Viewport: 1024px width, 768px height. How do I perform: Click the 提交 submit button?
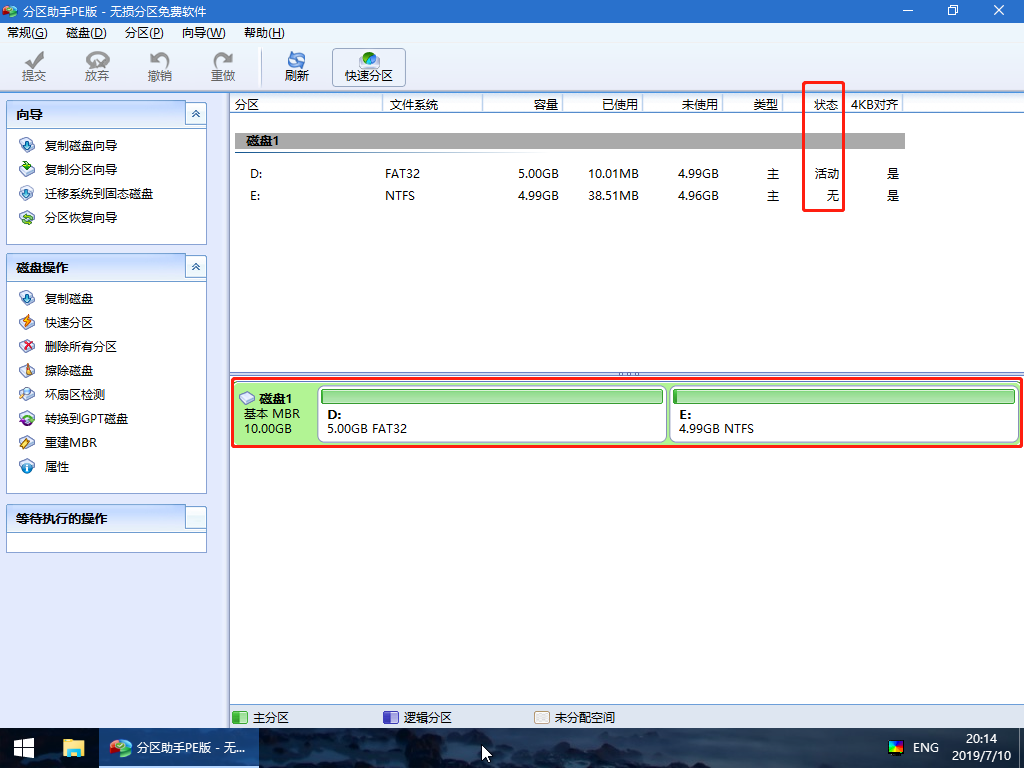tap(34, 66)
